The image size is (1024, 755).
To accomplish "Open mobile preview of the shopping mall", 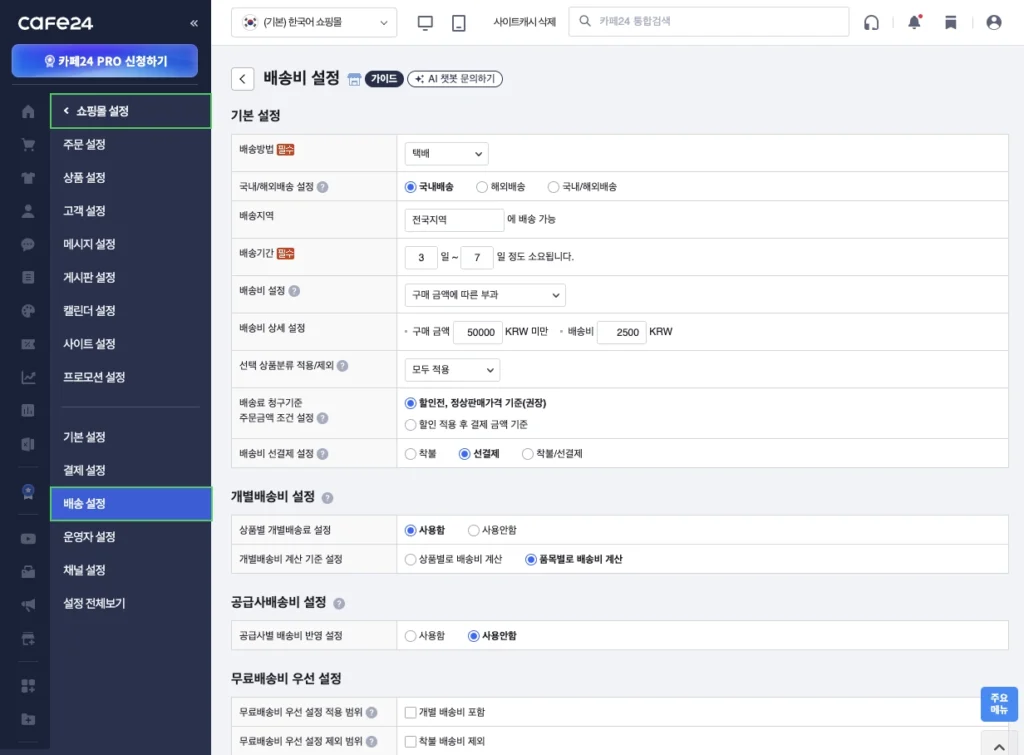I will 459,22.
